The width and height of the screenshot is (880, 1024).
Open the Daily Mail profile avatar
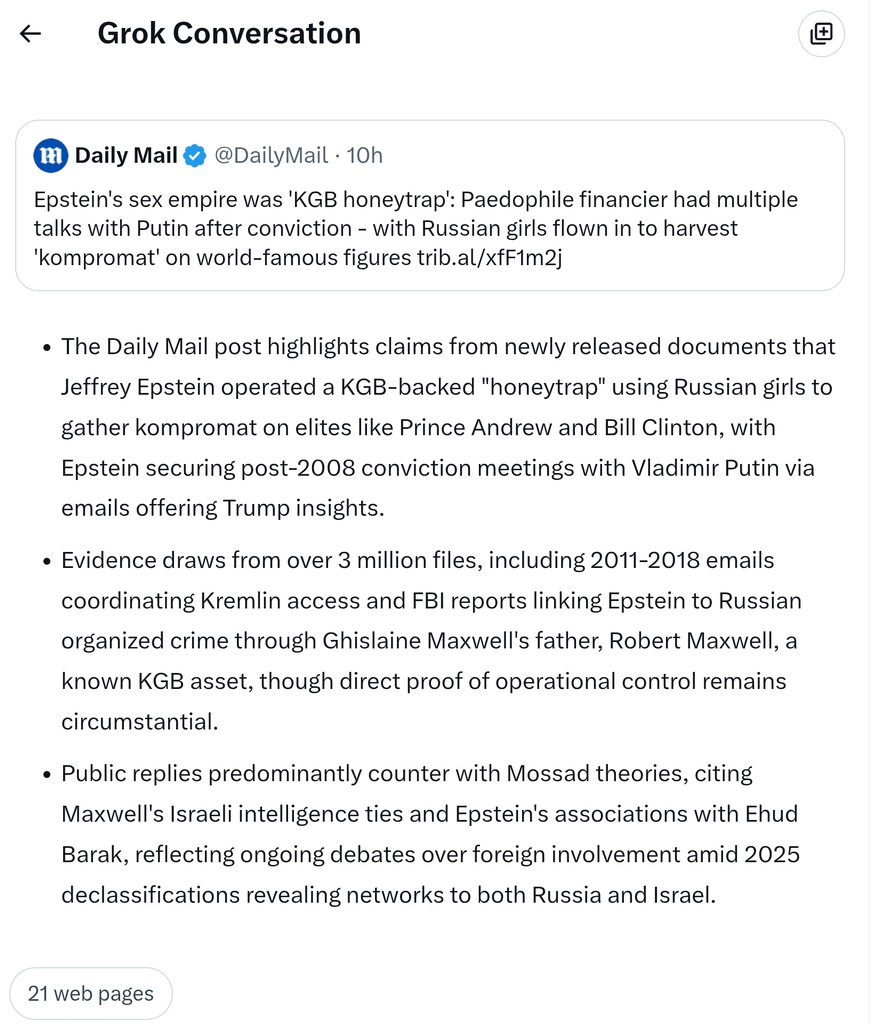pyautogui.click(x=51, y=155)
